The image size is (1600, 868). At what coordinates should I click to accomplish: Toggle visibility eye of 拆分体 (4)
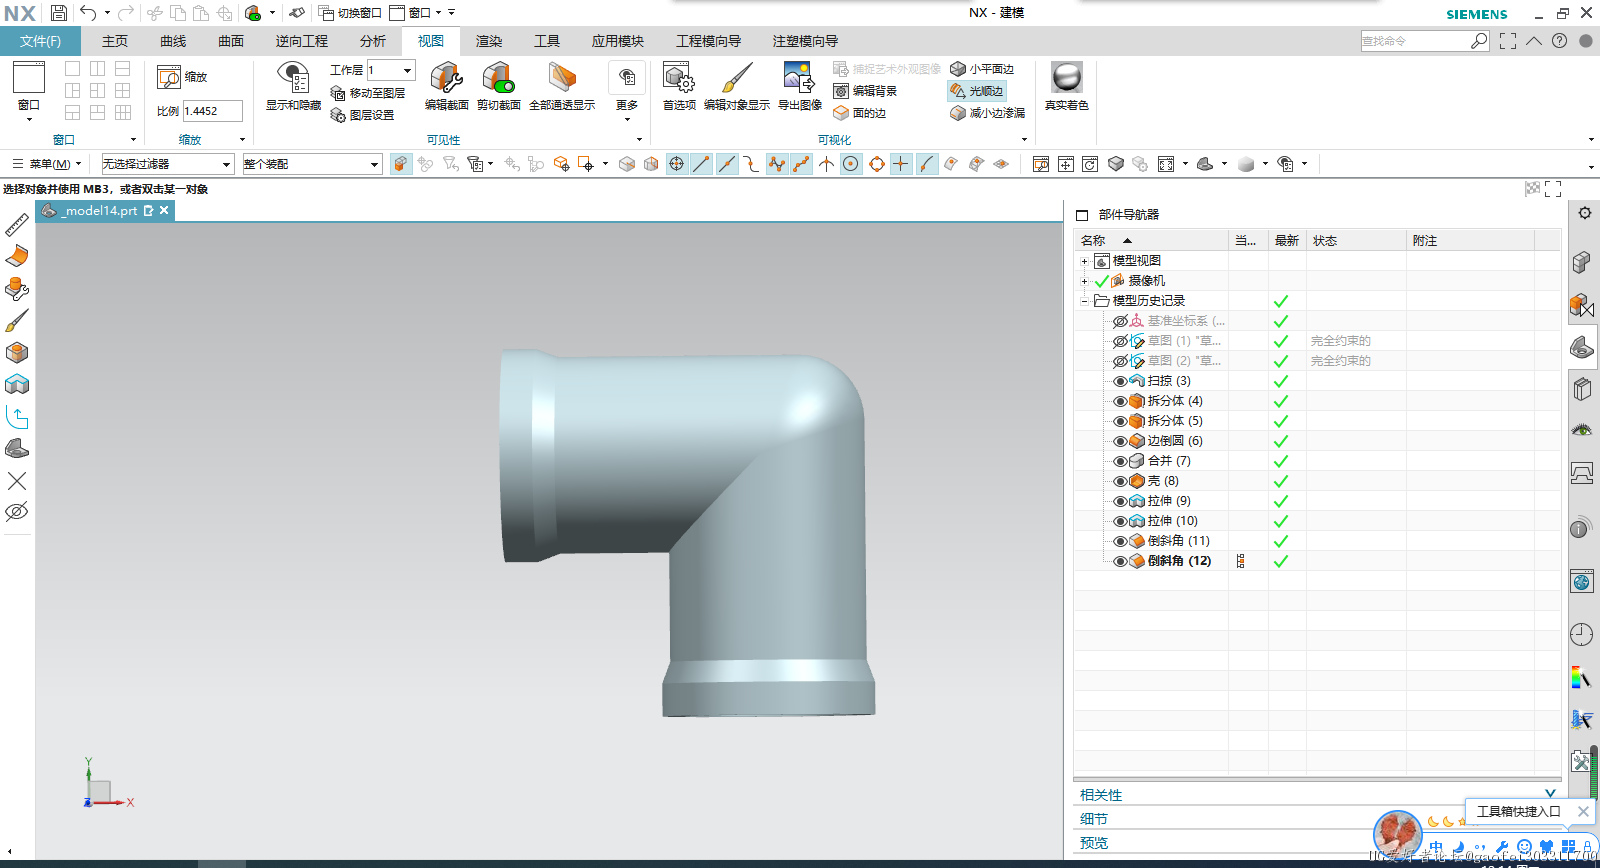[1120, 401]
